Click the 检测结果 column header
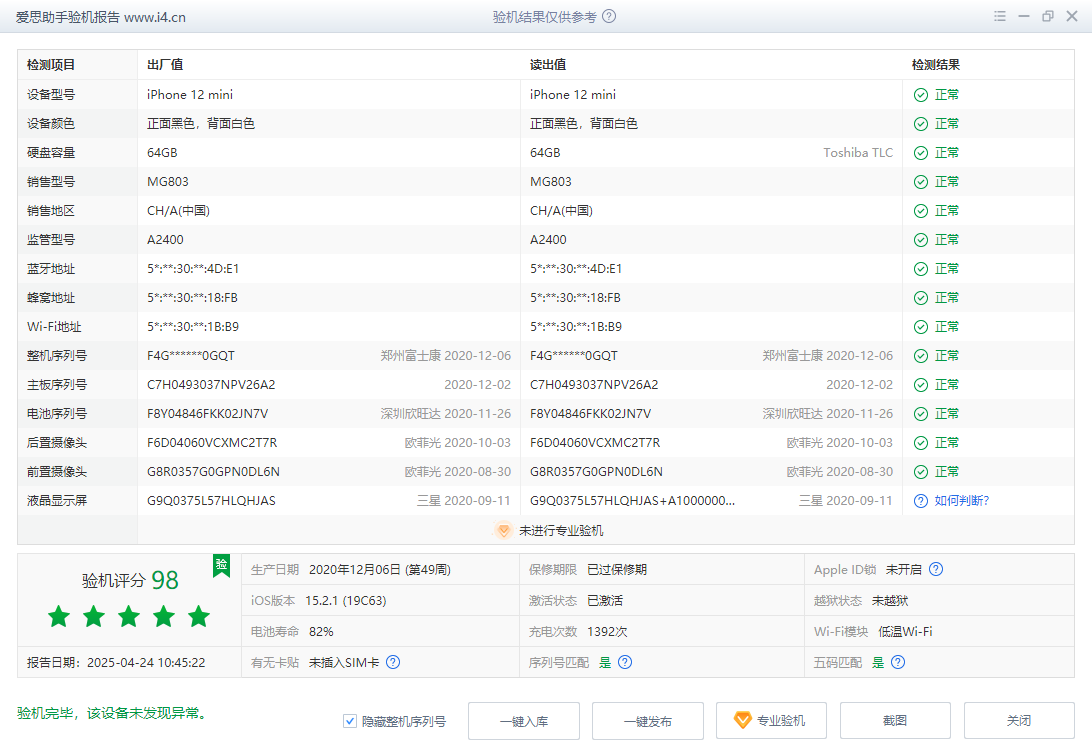Viewport: 1092px width, 756px height. pyautogui.click(x=936, y=65)
